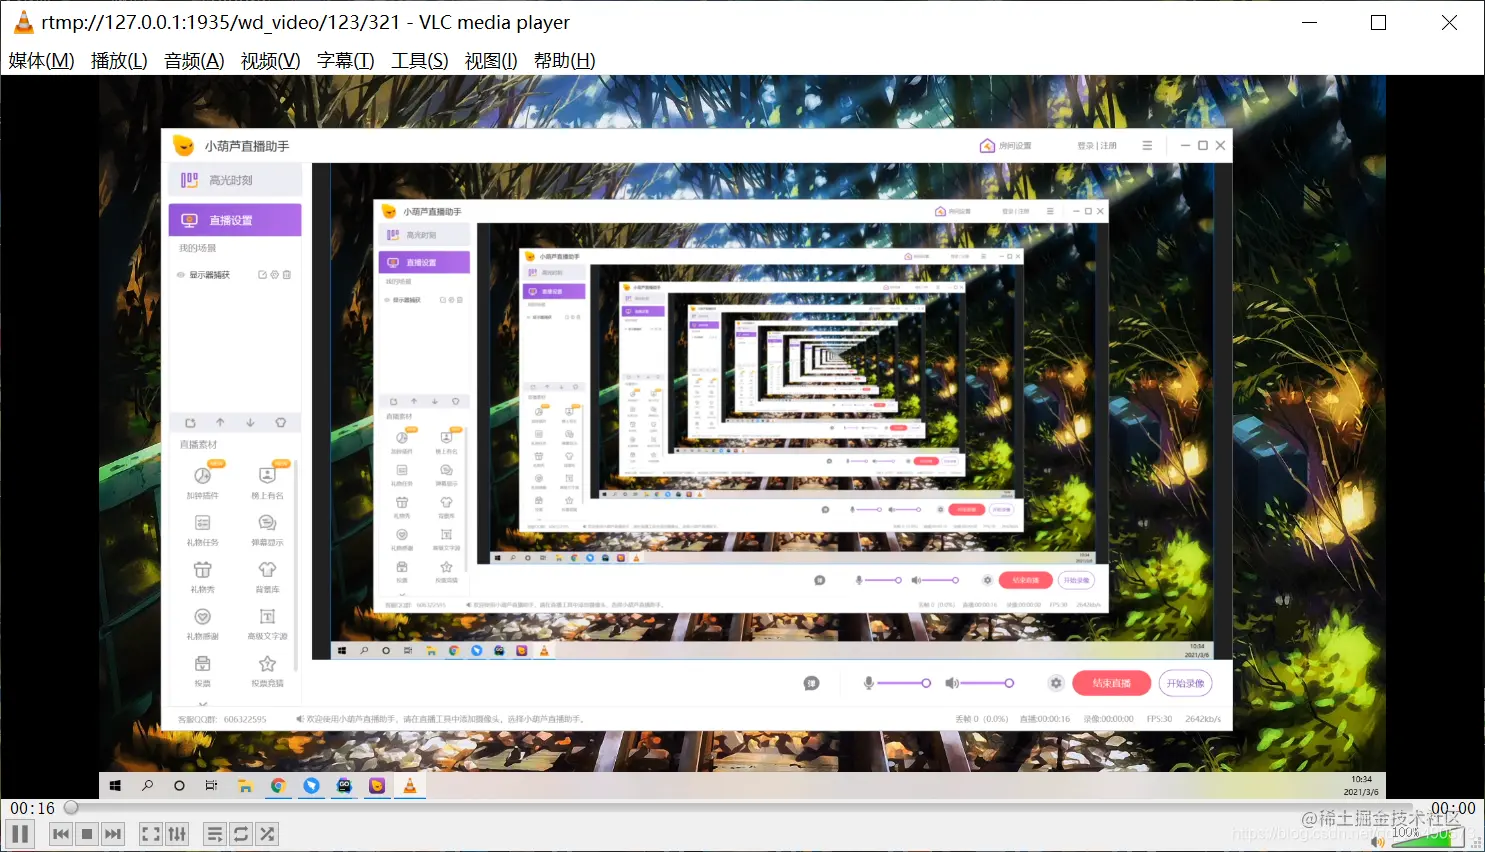Image resolution: width=1485 pixels, height=852 pixels.
Task: Stop VLC playback
Action: pos(87,834)
